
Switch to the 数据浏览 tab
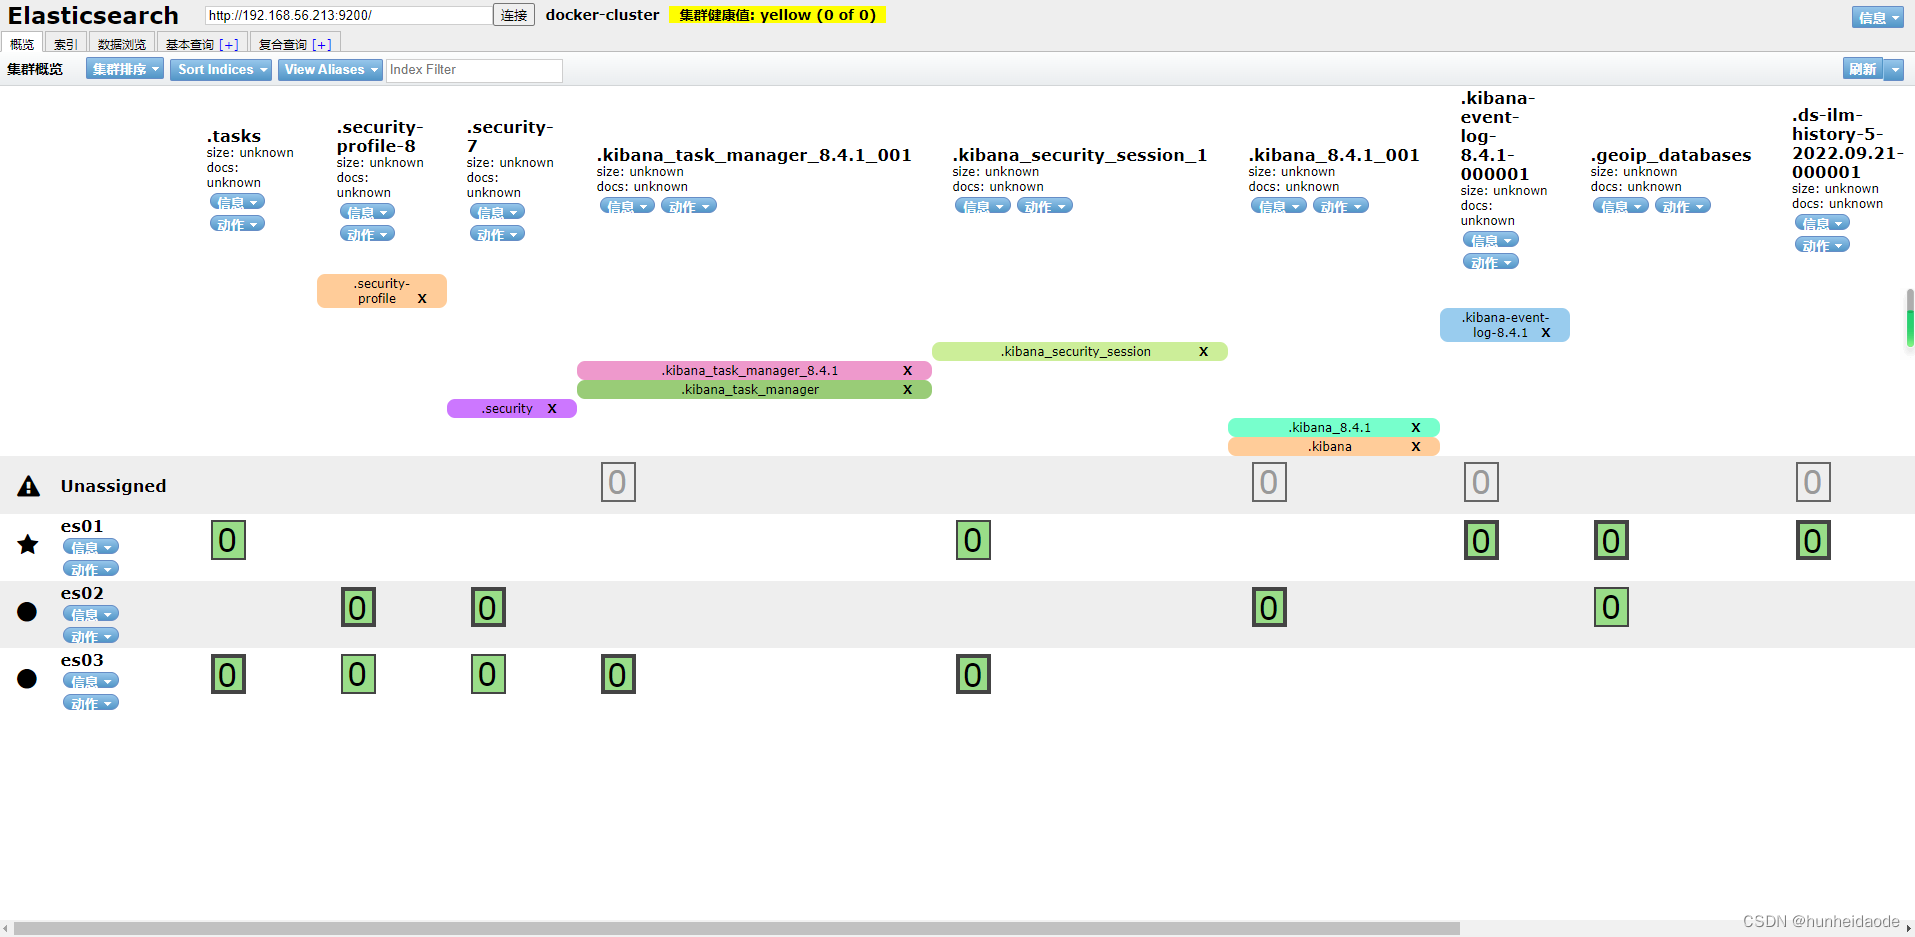click(121, 43)
